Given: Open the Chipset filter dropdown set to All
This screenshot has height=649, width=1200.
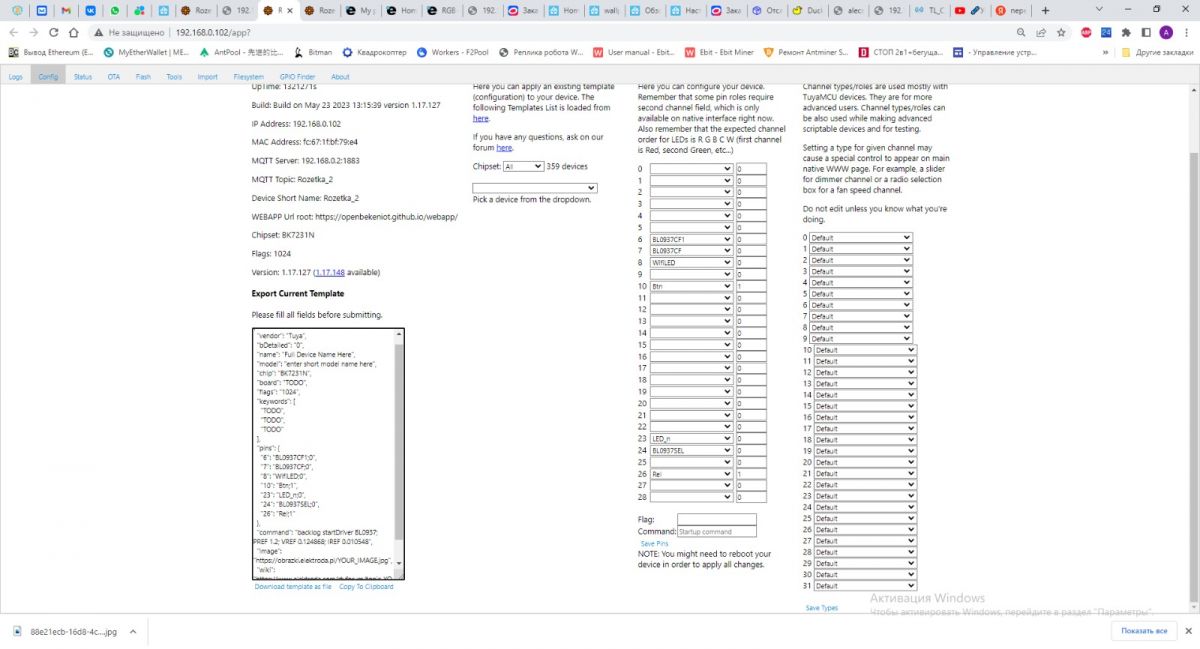Looking at the screenshot, I should pyautogui.click(x=523, y=166).
